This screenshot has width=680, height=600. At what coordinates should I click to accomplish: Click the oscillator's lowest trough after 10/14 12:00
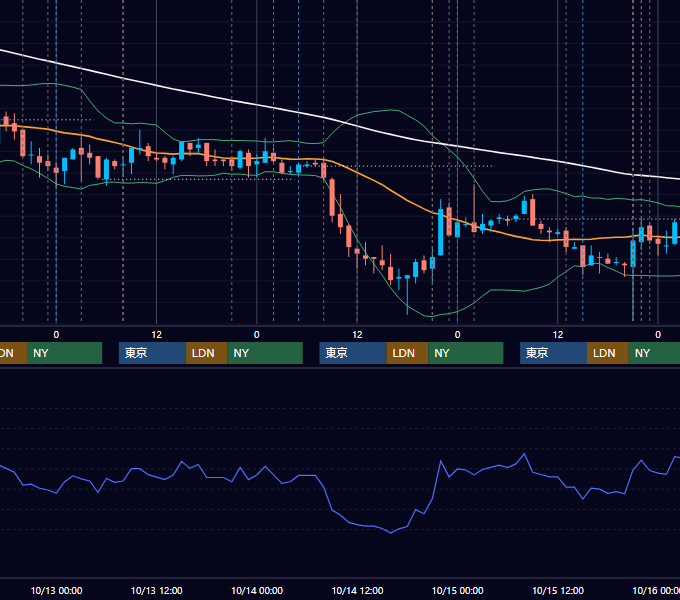point(391,533)
